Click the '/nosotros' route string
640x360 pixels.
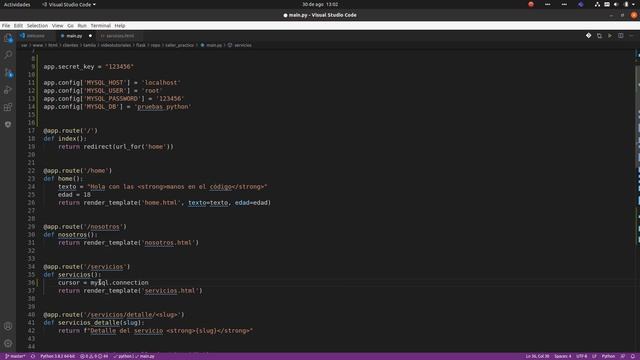105,227
